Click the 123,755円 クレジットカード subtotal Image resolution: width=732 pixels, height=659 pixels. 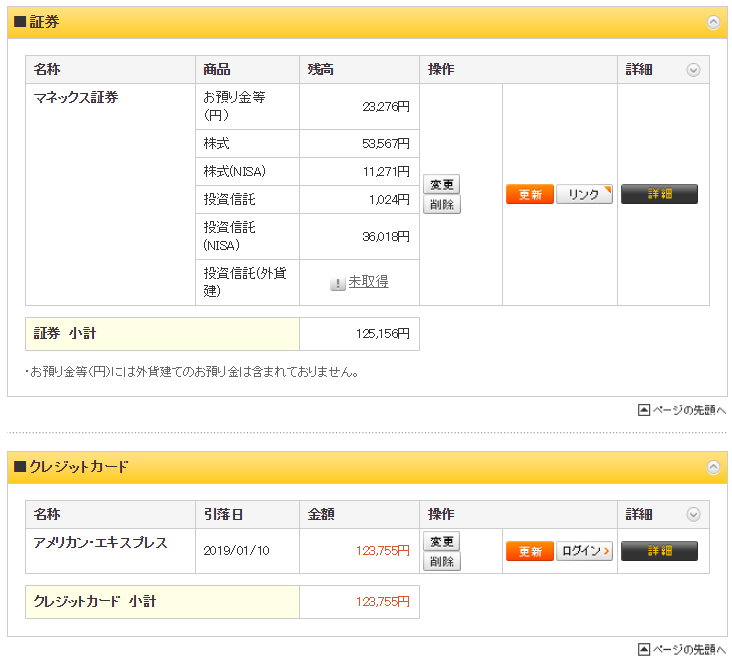pyautogui.click(x=382, y=602)
